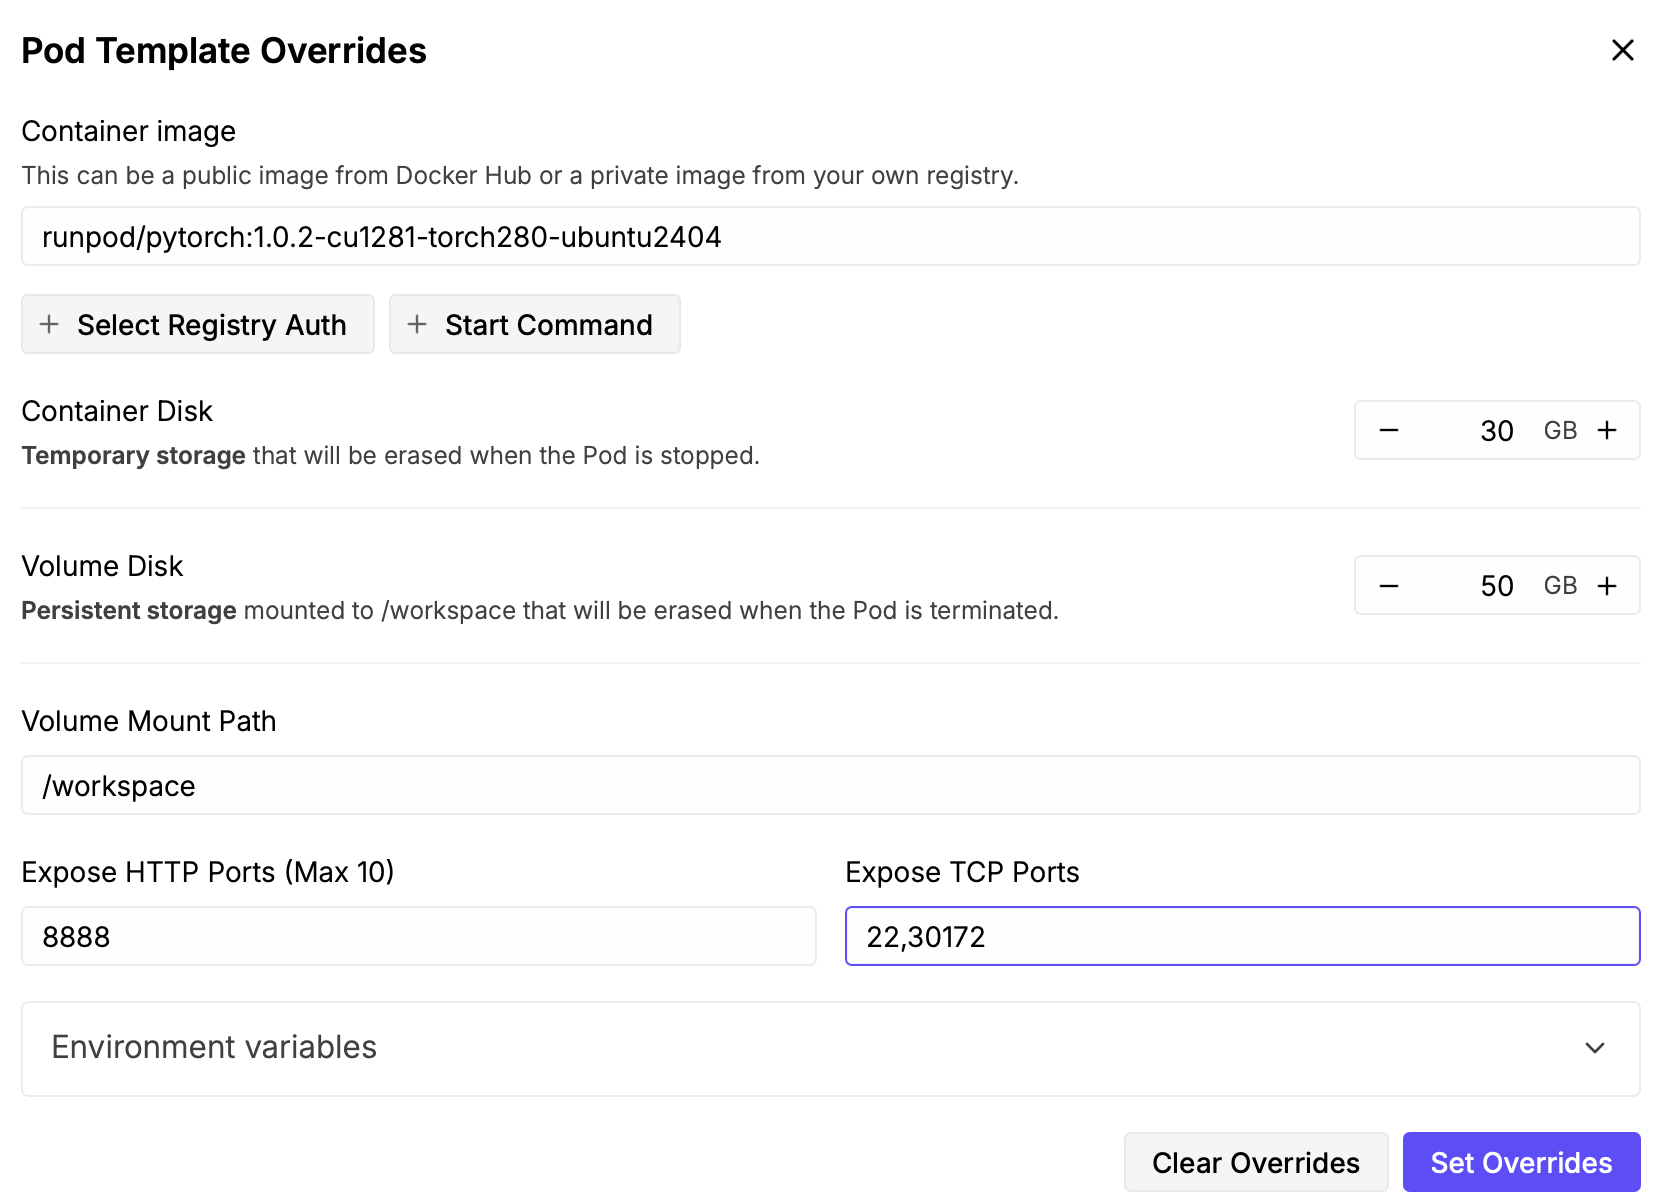The image size is (1658, 1204).
Task: Select the Volume Disk value 50
Action: click(x=1496, y=586)
